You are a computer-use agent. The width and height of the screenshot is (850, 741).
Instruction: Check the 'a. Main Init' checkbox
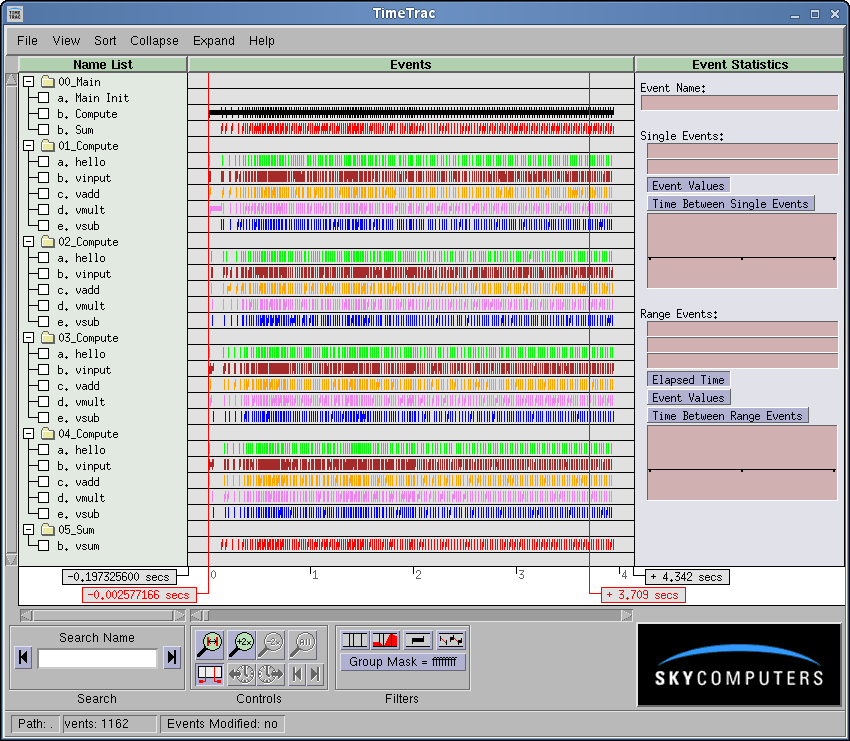pyautogui.click(x=44, y=98)
